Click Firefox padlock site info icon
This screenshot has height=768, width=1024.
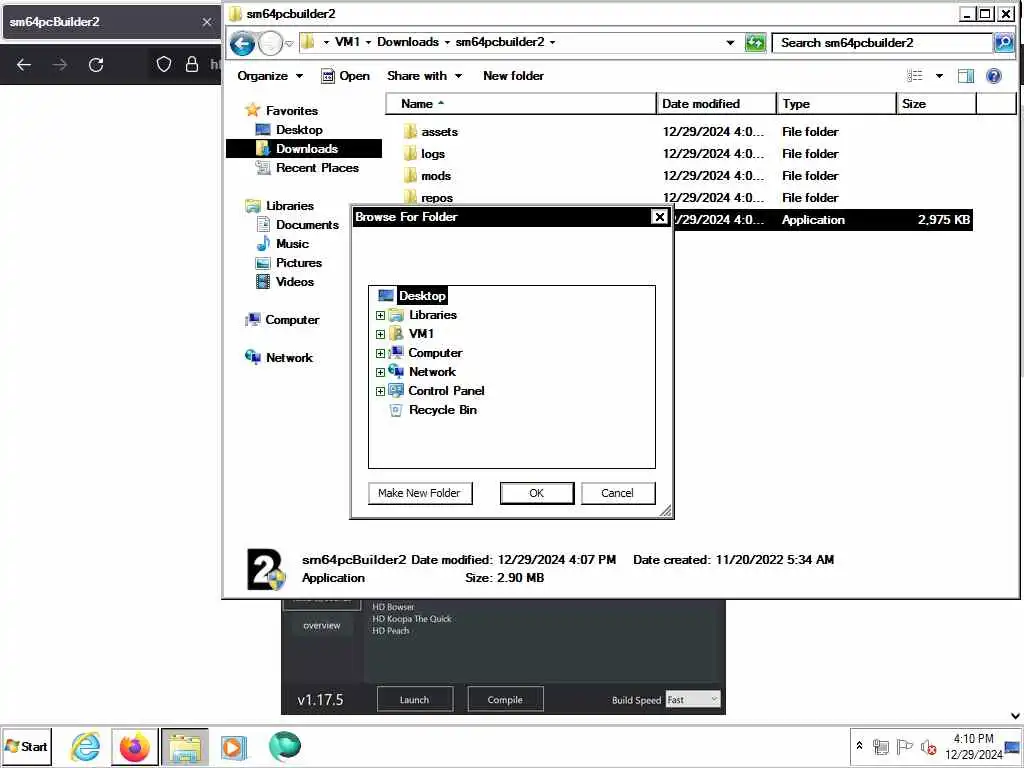(x=191, y=64)
